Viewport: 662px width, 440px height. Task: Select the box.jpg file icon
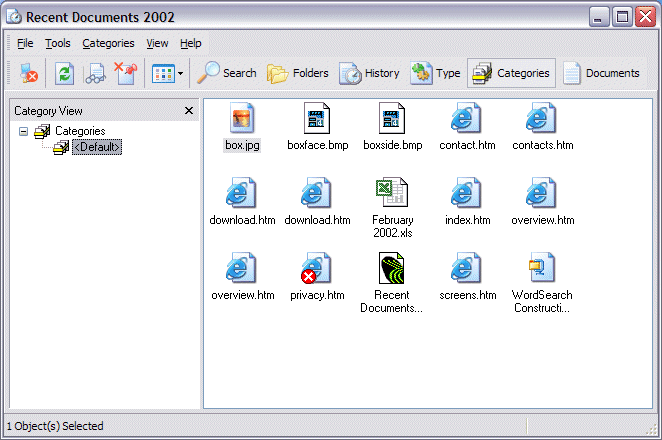coord(242,118)
